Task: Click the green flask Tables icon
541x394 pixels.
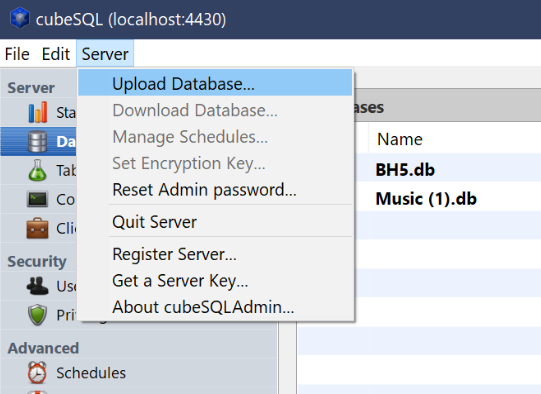Action: tap(37, 170)
